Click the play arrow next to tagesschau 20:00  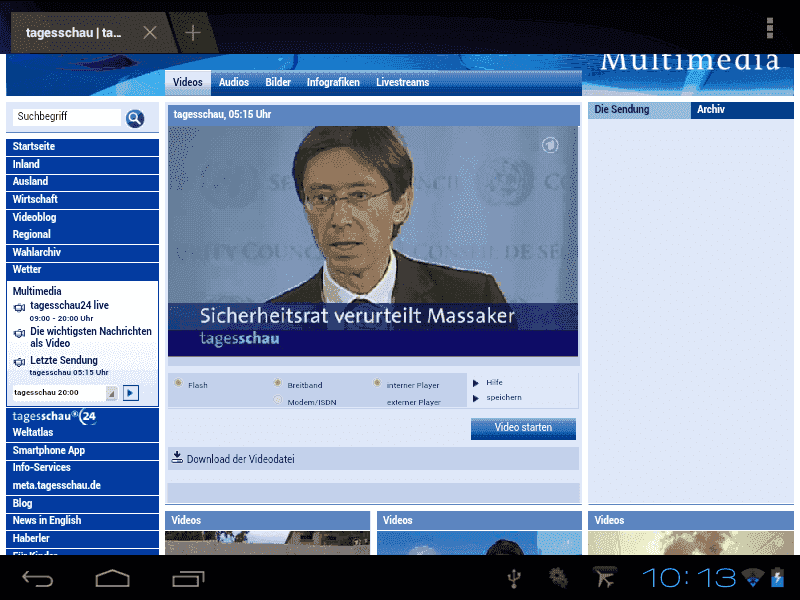point(131,393)
